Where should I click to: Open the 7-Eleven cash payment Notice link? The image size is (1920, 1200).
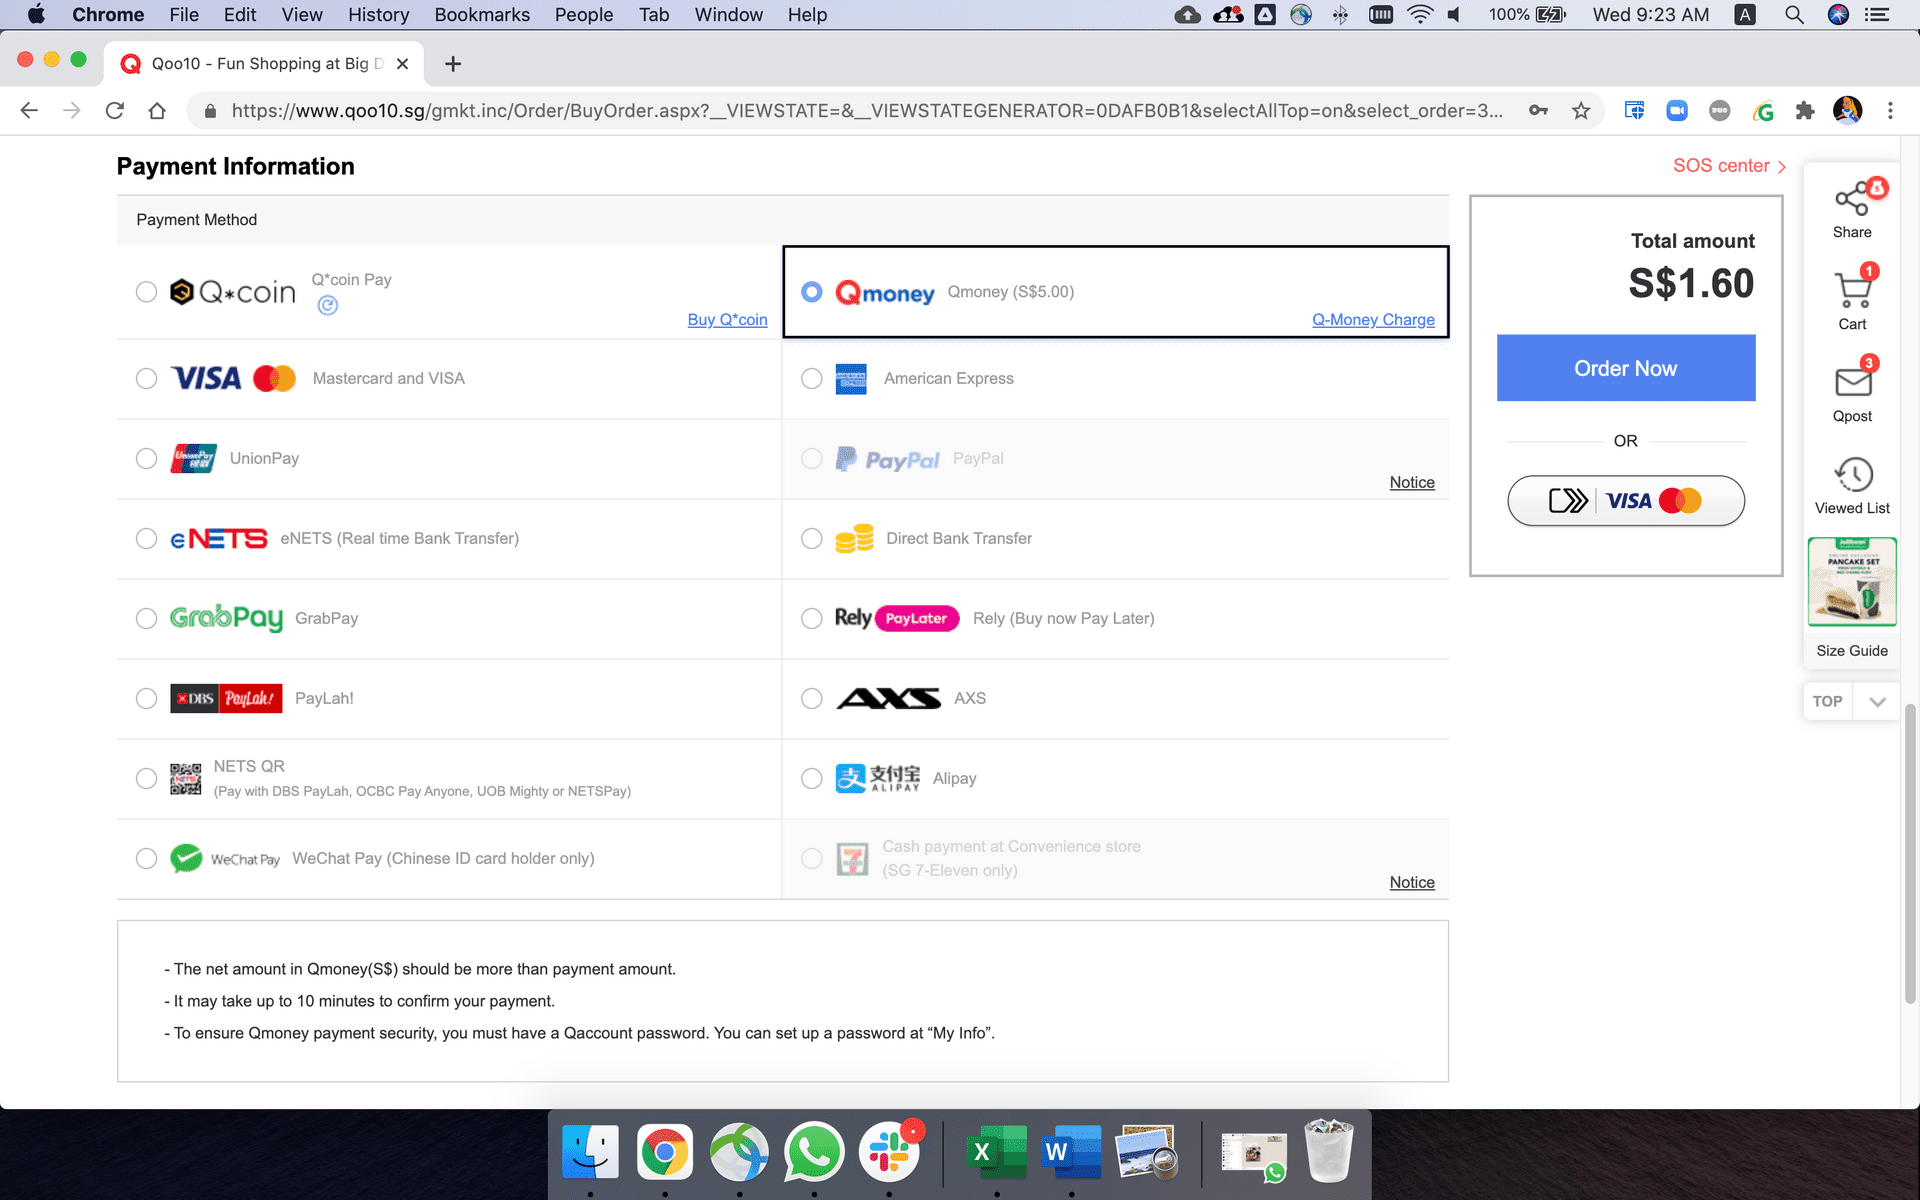pos(1412,883)
